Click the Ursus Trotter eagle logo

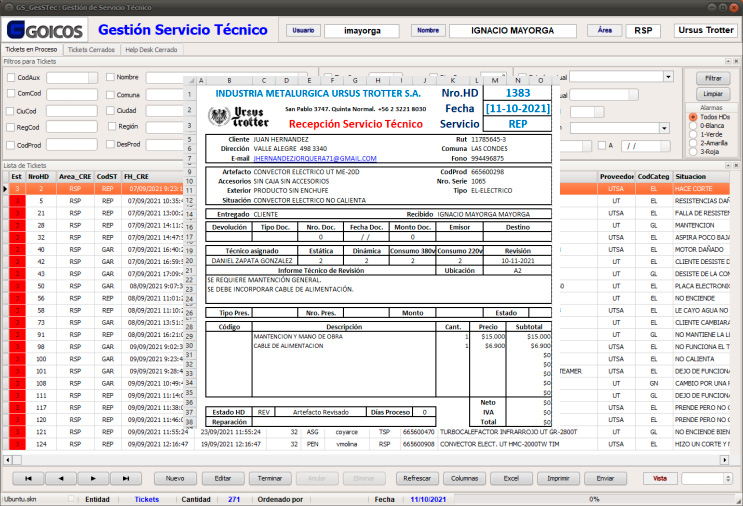[x=219, y=116]
